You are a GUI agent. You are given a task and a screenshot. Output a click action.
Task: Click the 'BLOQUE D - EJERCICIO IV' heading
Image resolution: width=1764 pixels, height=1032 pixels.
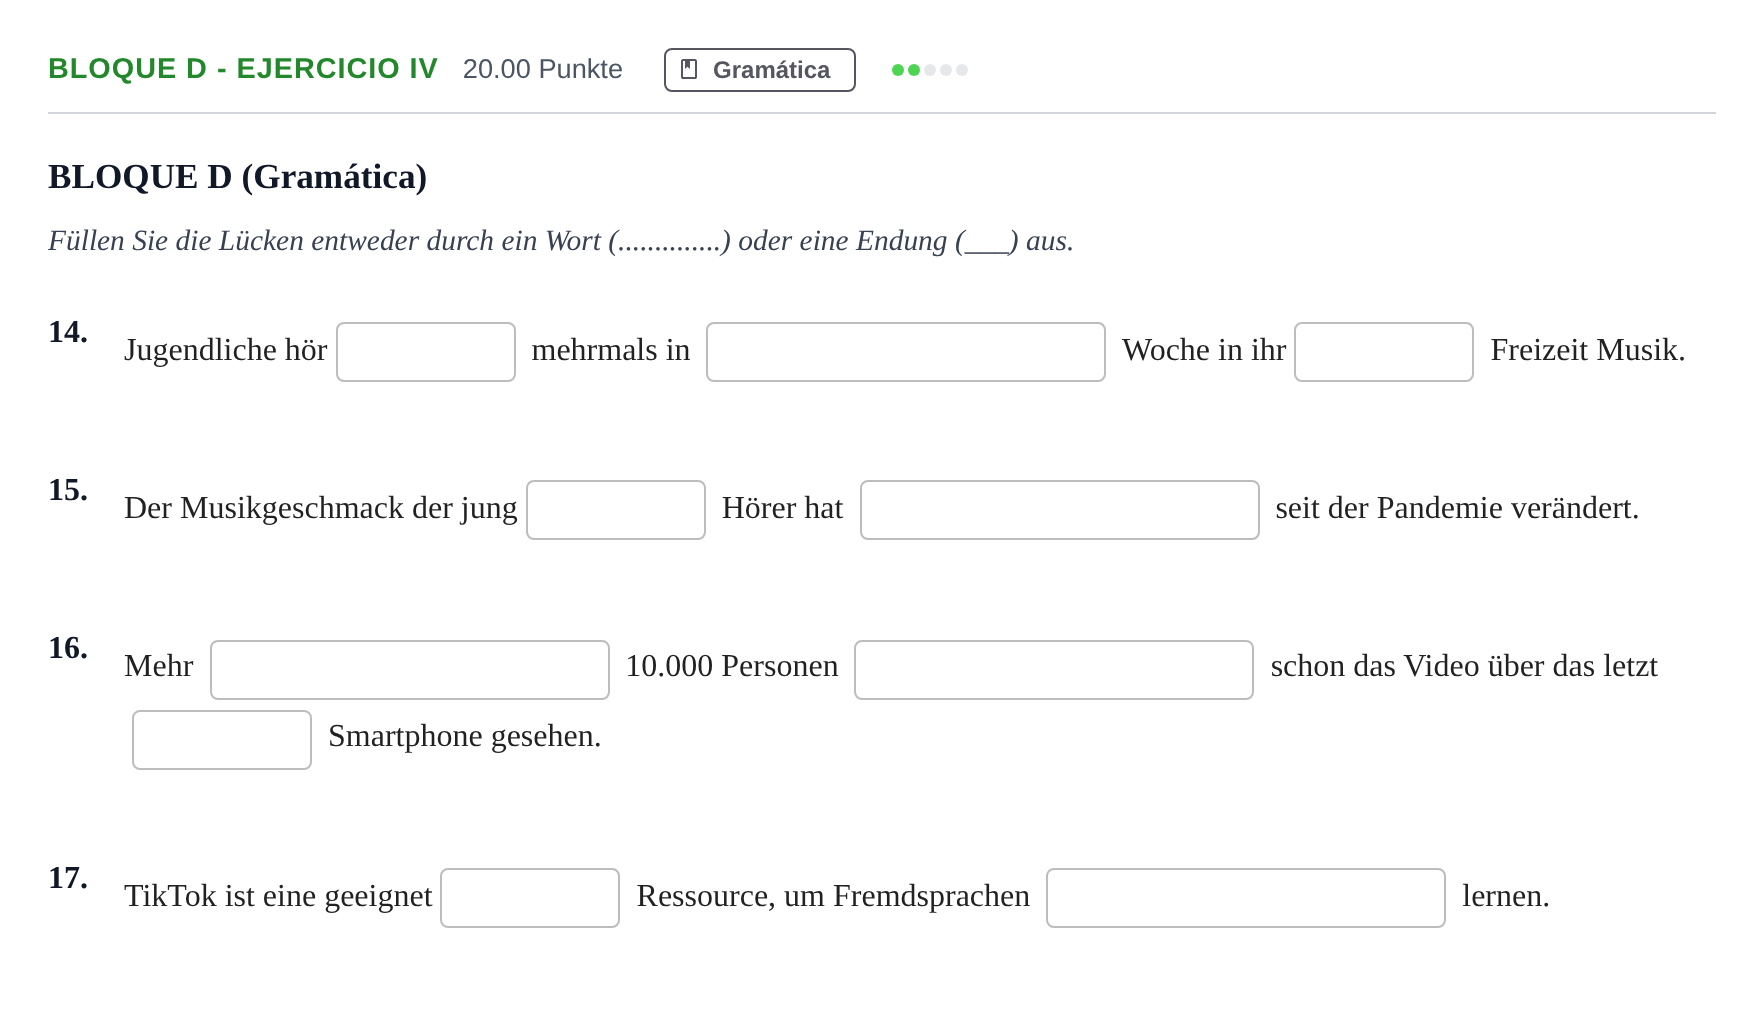(x=243, y=69)
